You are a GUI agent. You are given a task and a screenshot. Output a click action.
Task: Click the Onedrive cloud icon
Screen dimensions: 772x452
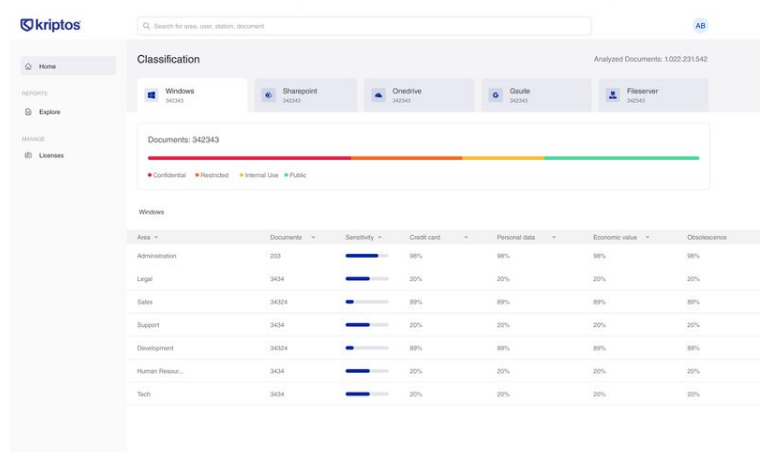[378, 95]
